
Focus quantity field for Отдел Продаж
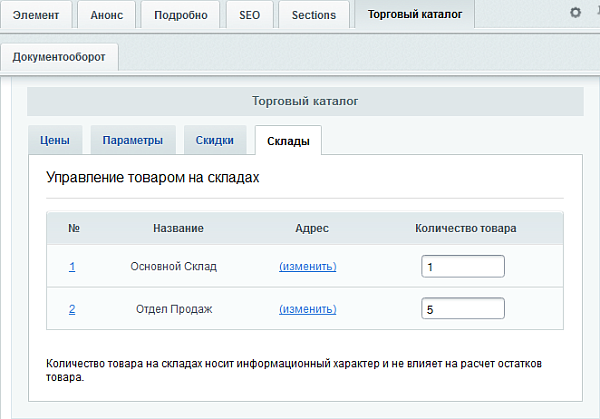pos(462,309)
